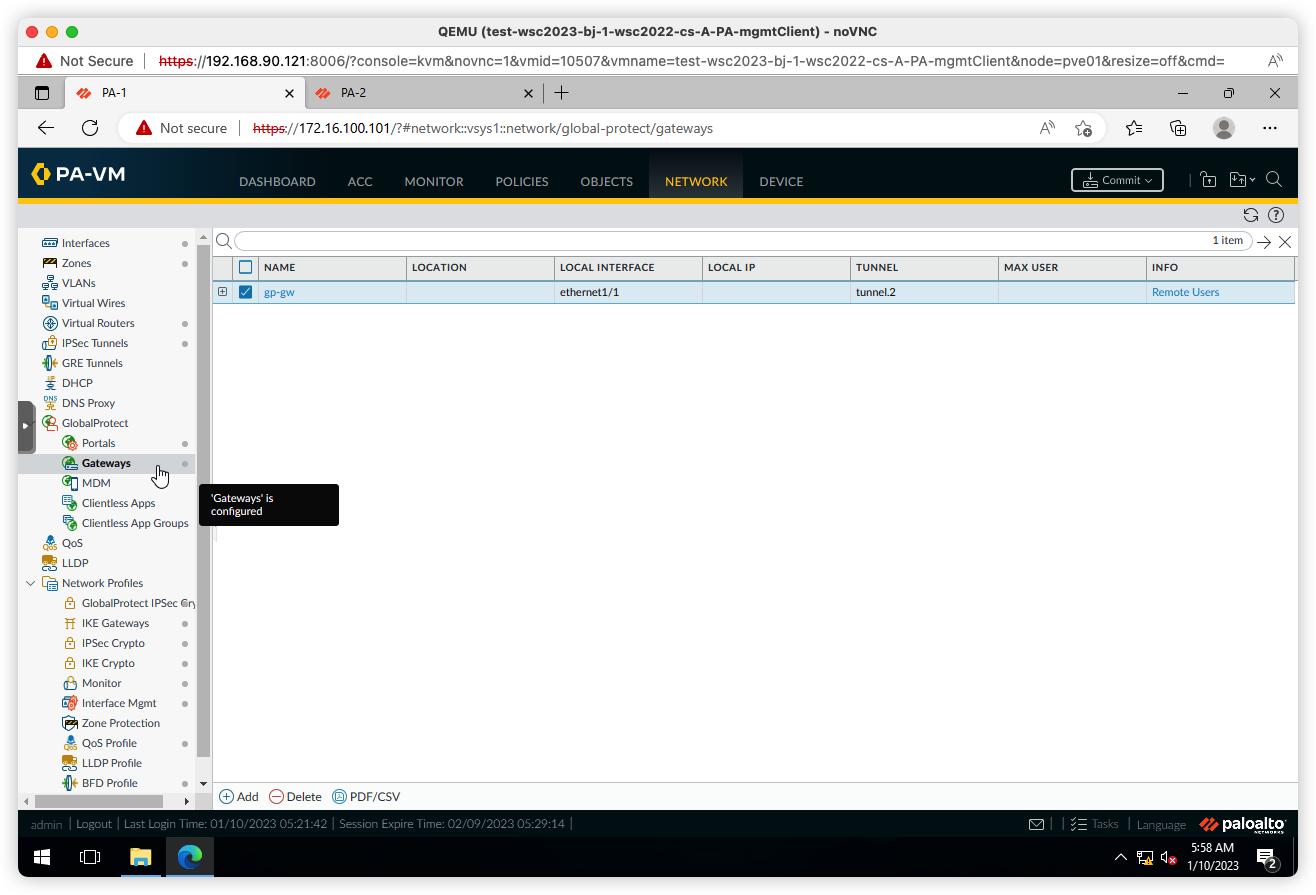The height and width of the screenshot is (895, 1316).
Task: Open the gp-gw gateway link
Action: [x=279, y=292]
